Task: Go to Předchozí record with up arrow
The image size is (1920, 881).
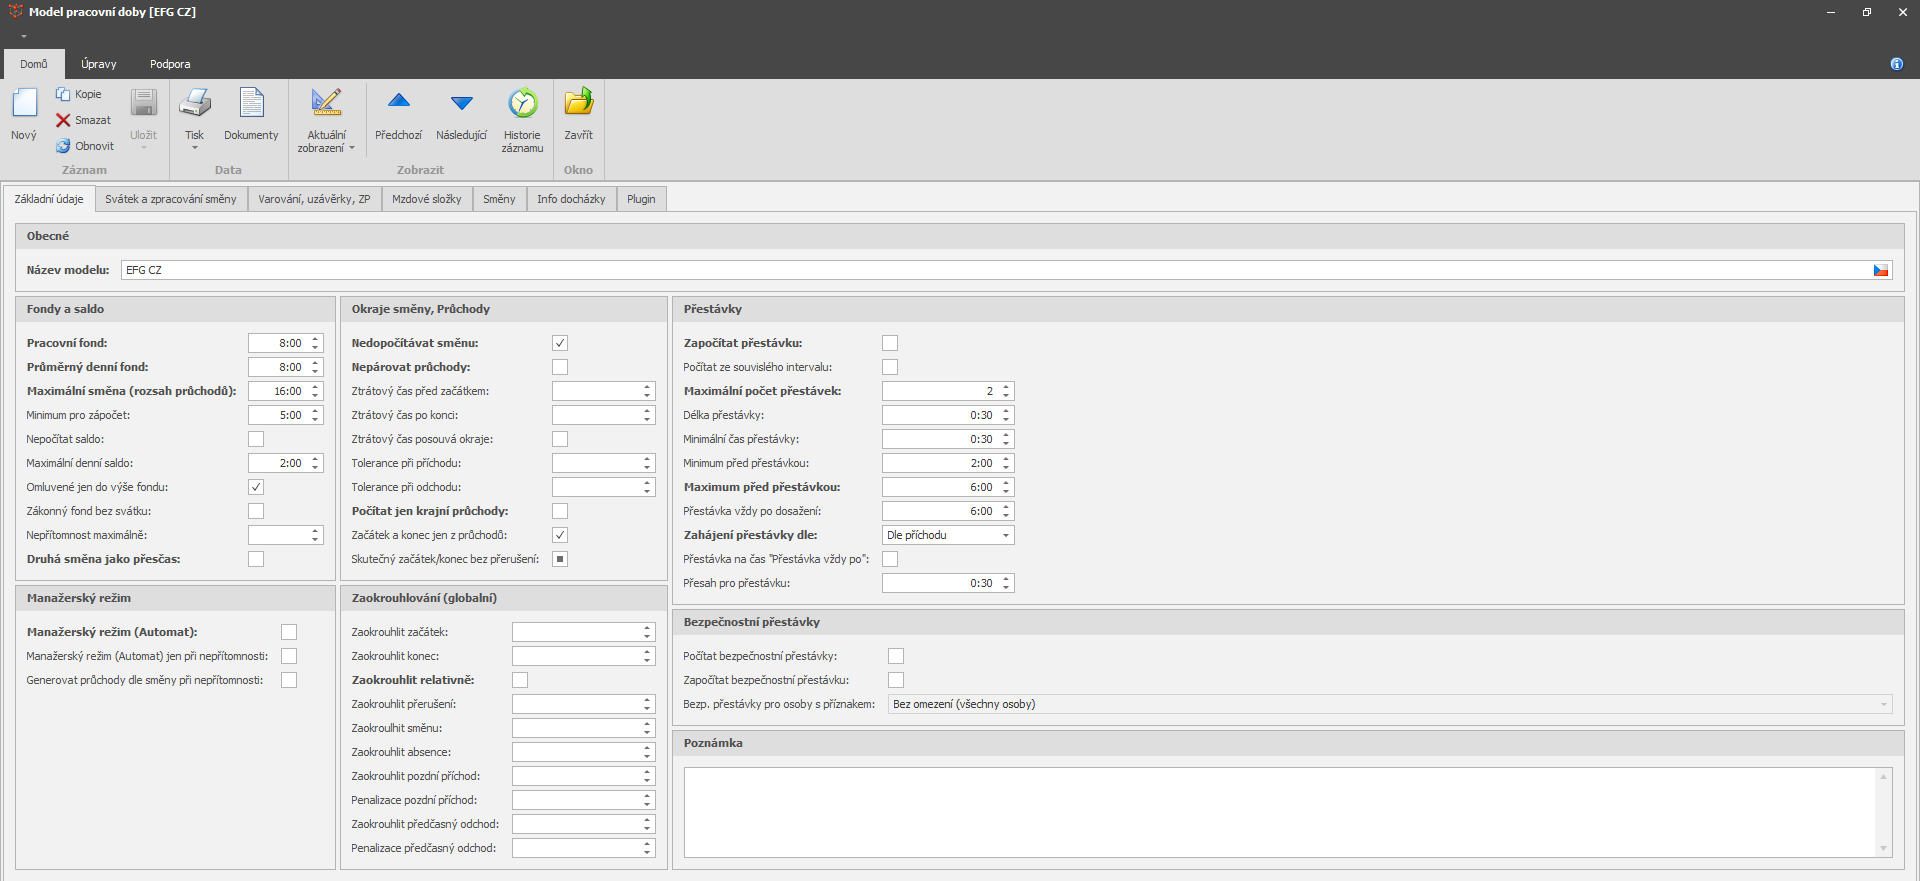Action: pyautogui.click(x=399, y=101)
